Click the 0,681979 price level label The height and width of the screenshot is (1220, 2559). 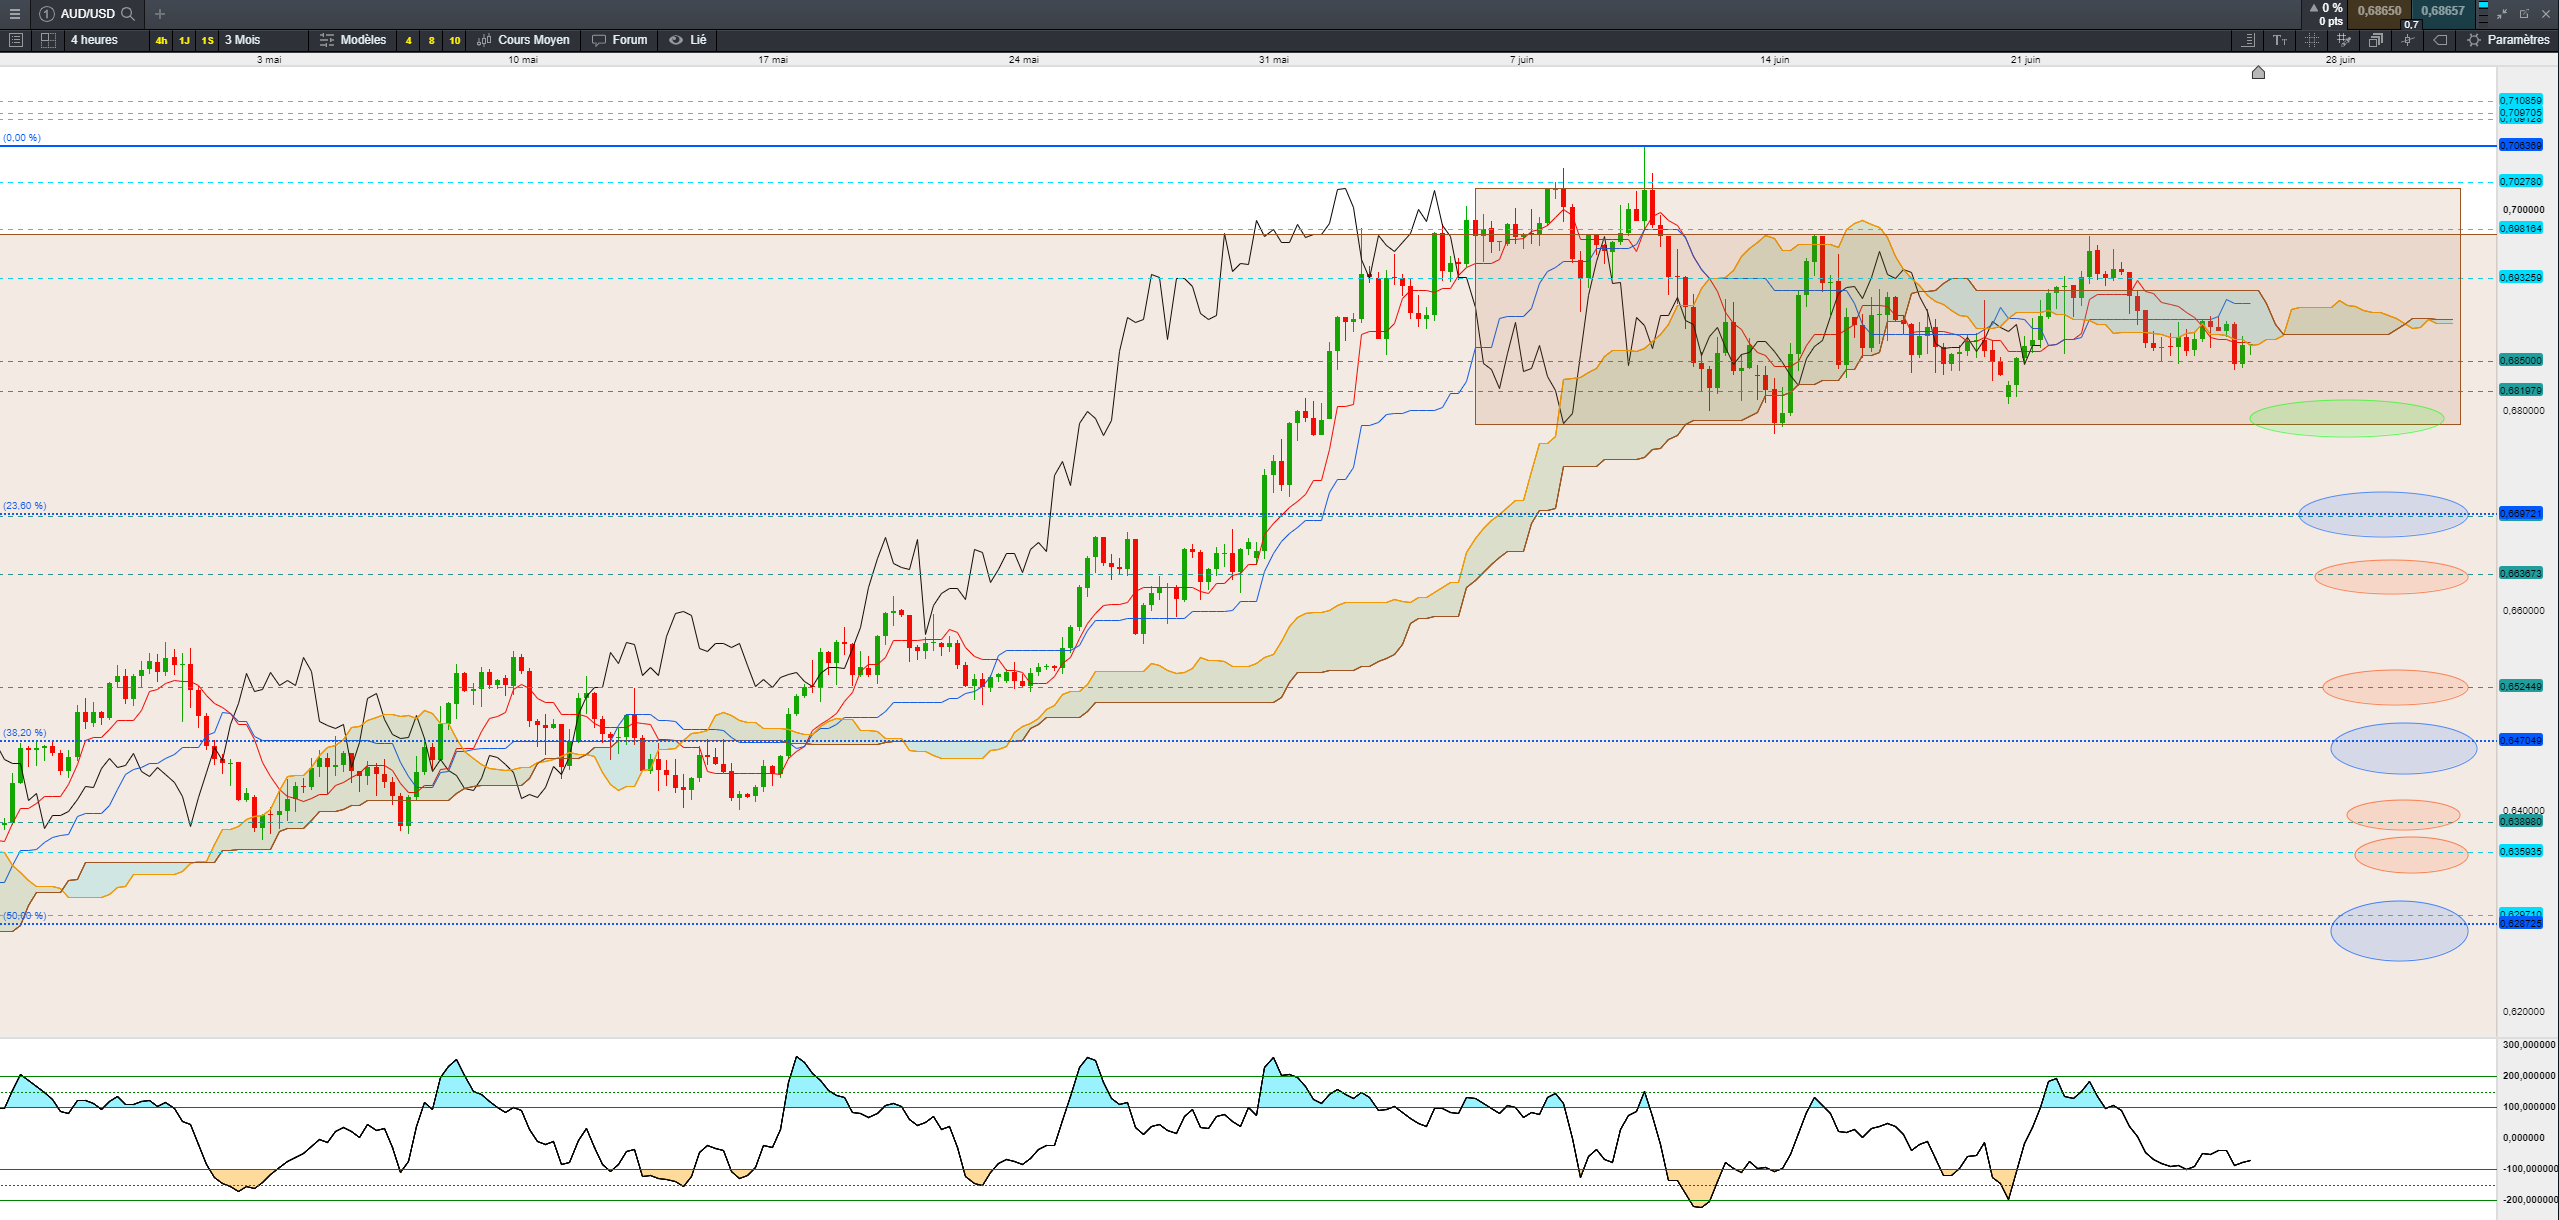tap(2520, 391)
